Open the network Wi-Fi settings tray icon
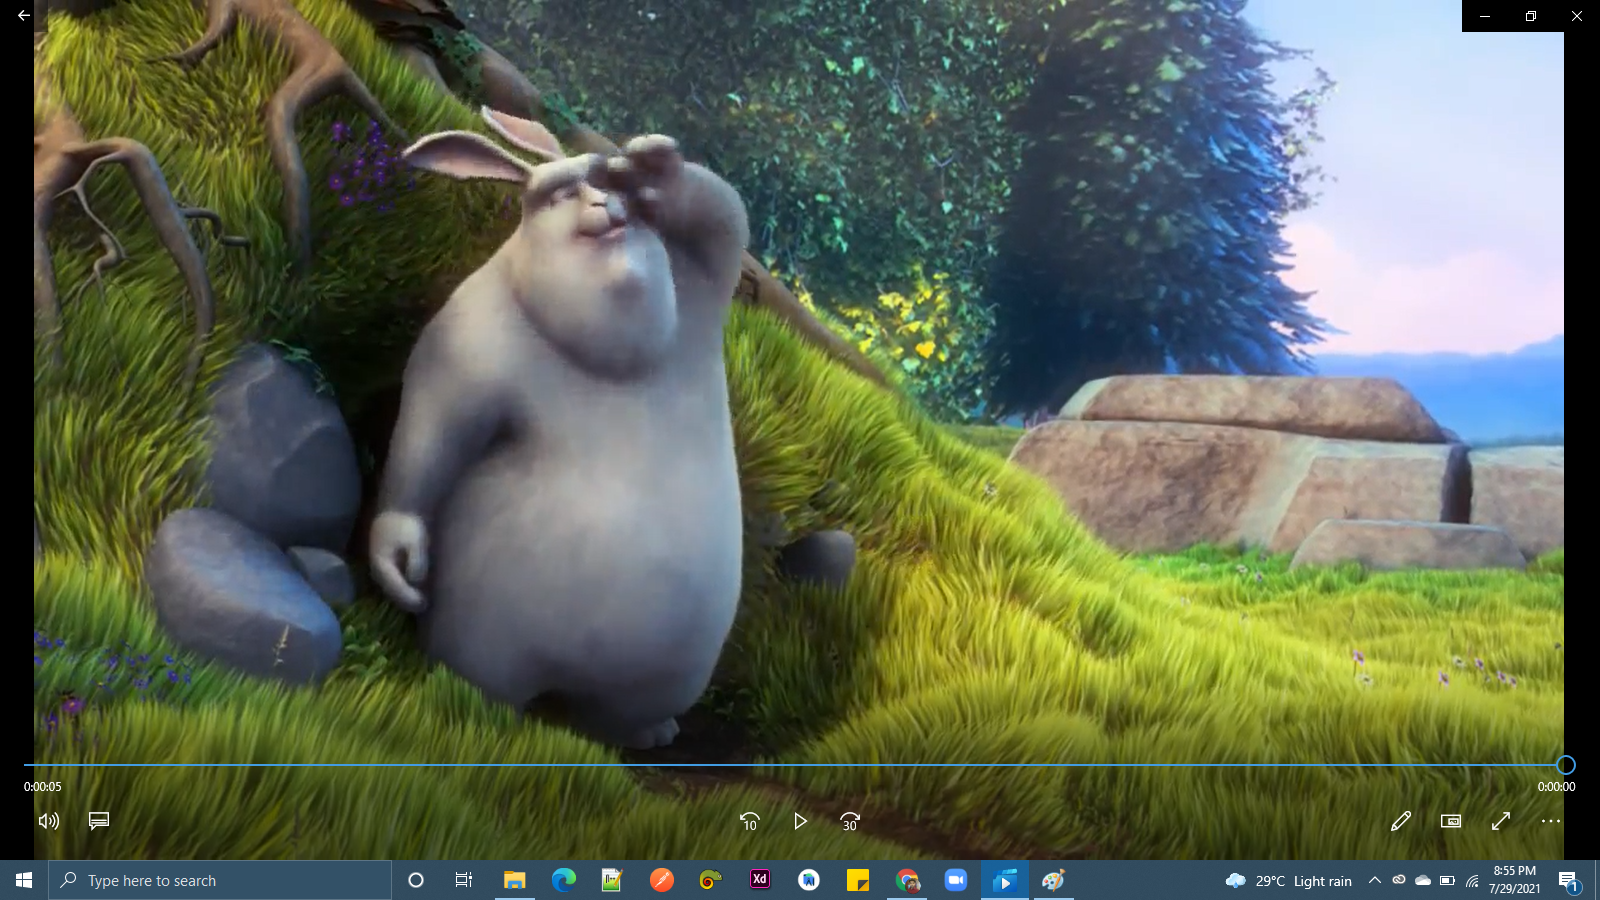The height and width of the screenshot is (900, 1600). point(1472,881)
